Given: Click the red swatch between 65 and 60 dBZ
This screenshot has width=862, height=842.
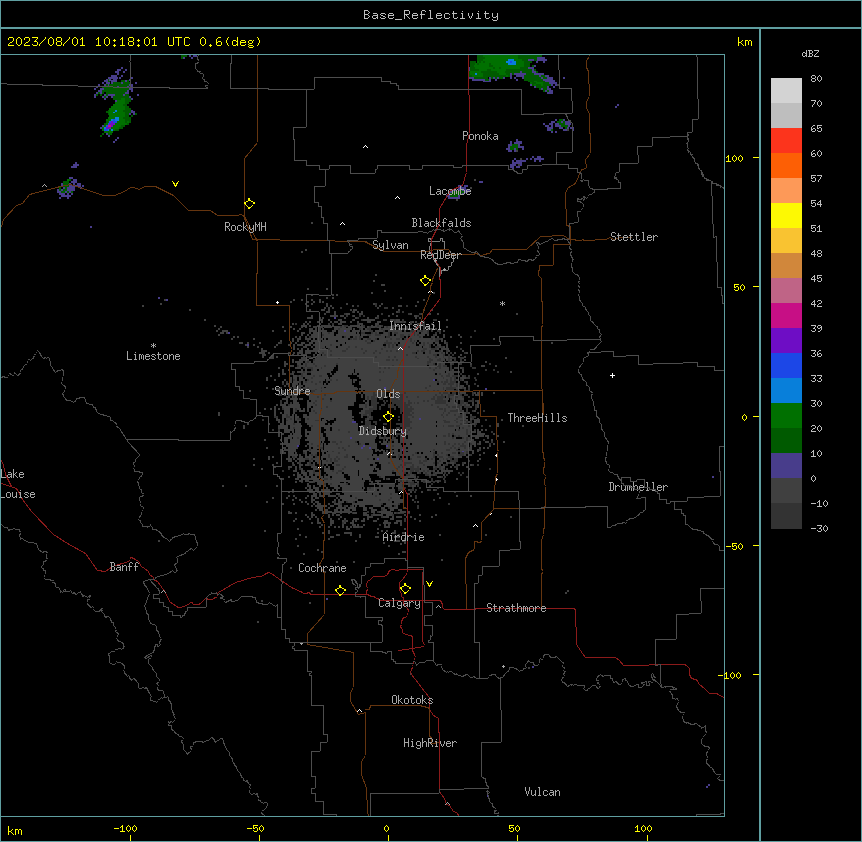Looking at the screenshot, I should click(786, 140).
